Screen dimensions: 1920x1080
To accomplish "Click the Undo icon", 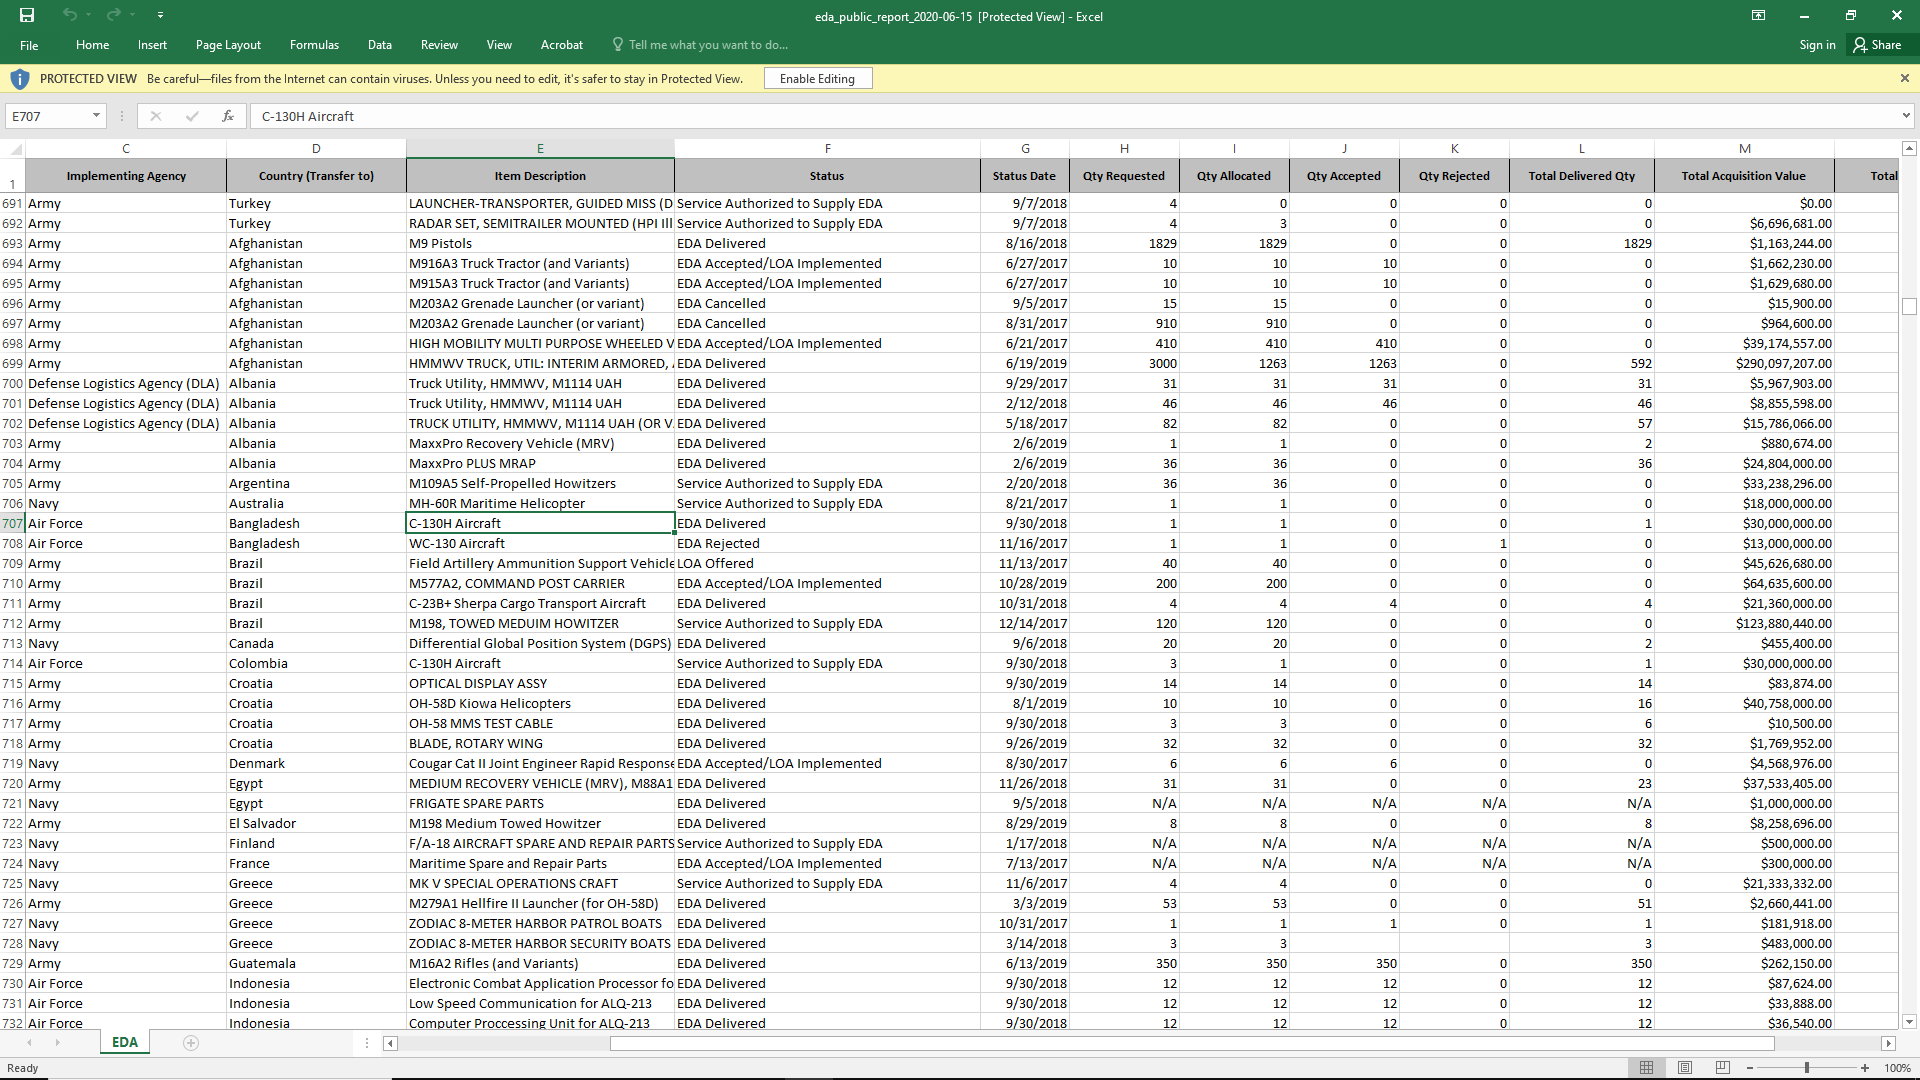I will (x=69, y=15).
